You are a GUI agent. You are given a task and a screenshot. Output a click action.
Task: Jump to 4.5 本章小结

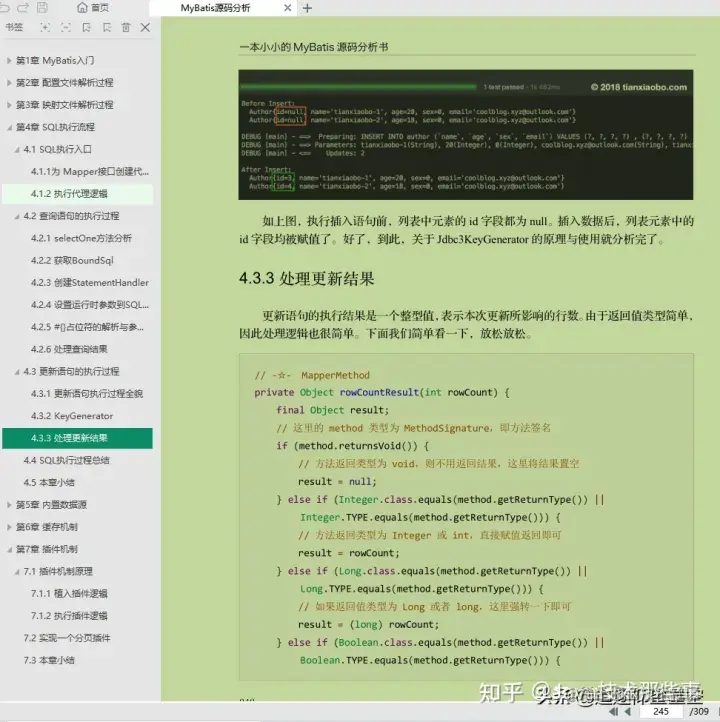click(49, 483)
